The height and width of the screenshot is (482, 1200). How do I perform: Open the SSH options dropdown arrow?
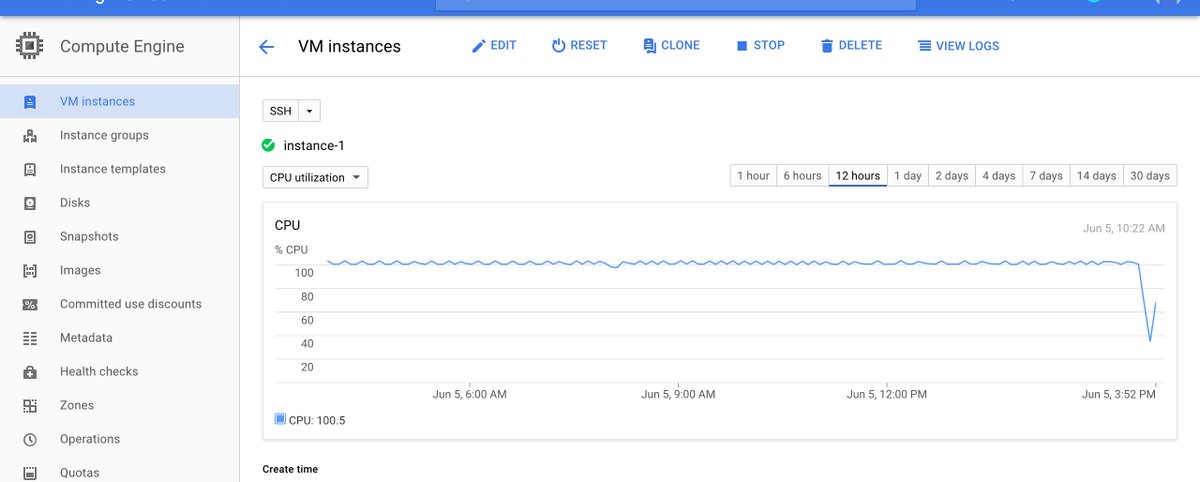click(309, 111)
